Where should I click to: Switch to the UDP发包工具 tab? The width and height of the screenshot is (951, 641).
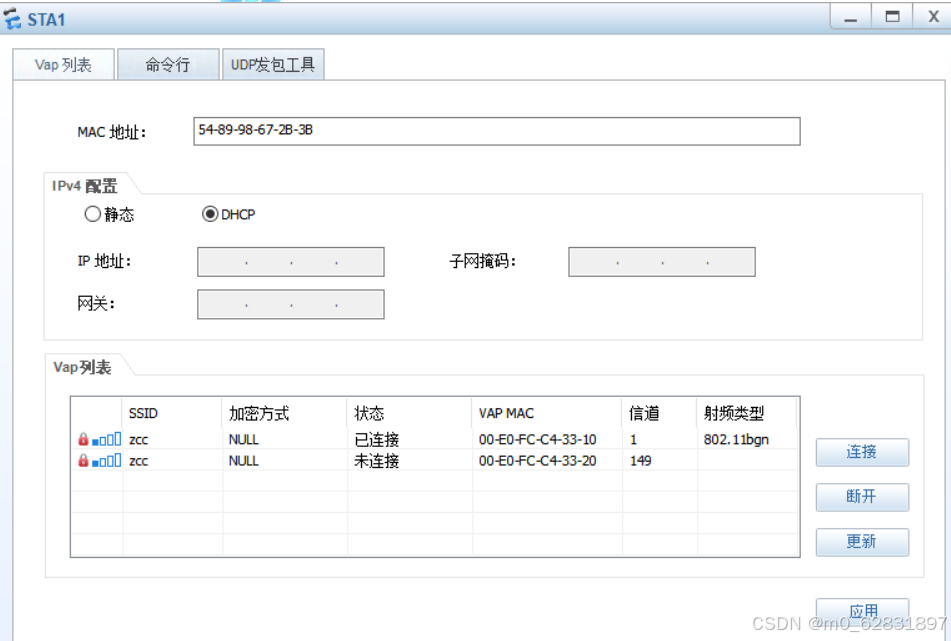[x=272, y=63]
